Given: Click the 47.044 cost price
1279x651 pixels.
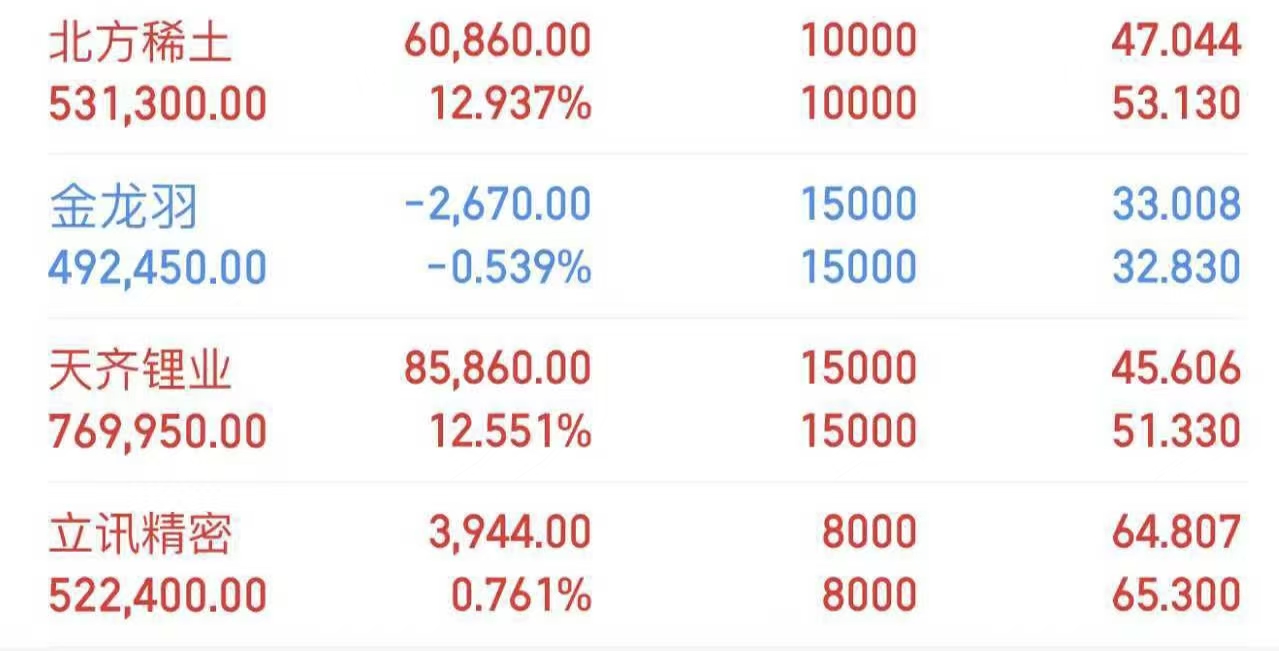Looking at the screenshot, I should click(x=1176, y=42).
